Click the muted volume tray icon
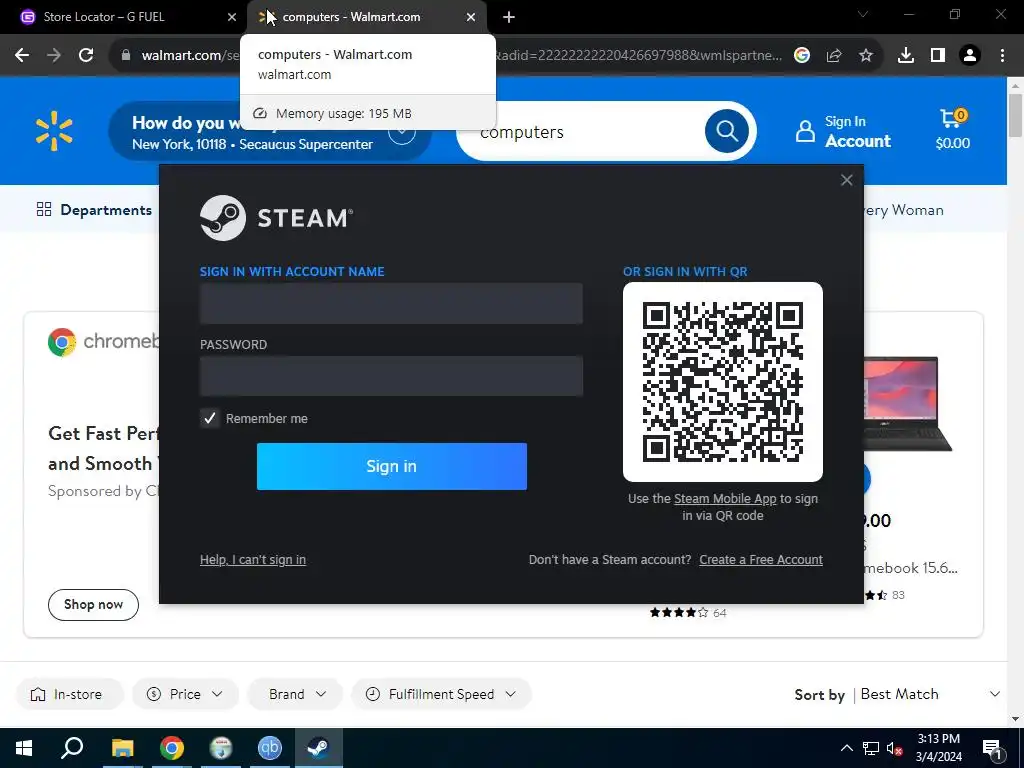 [895, 748]
